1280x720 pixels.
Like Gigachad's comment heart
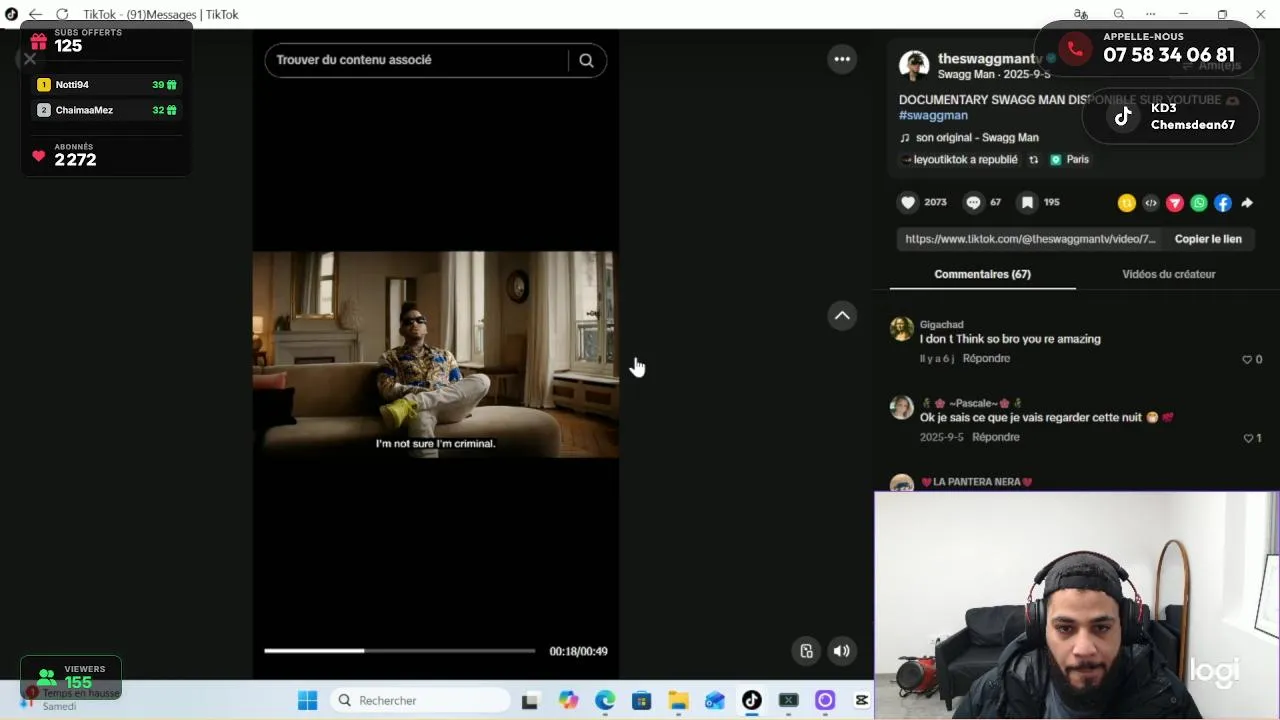tap(1247, 359)
